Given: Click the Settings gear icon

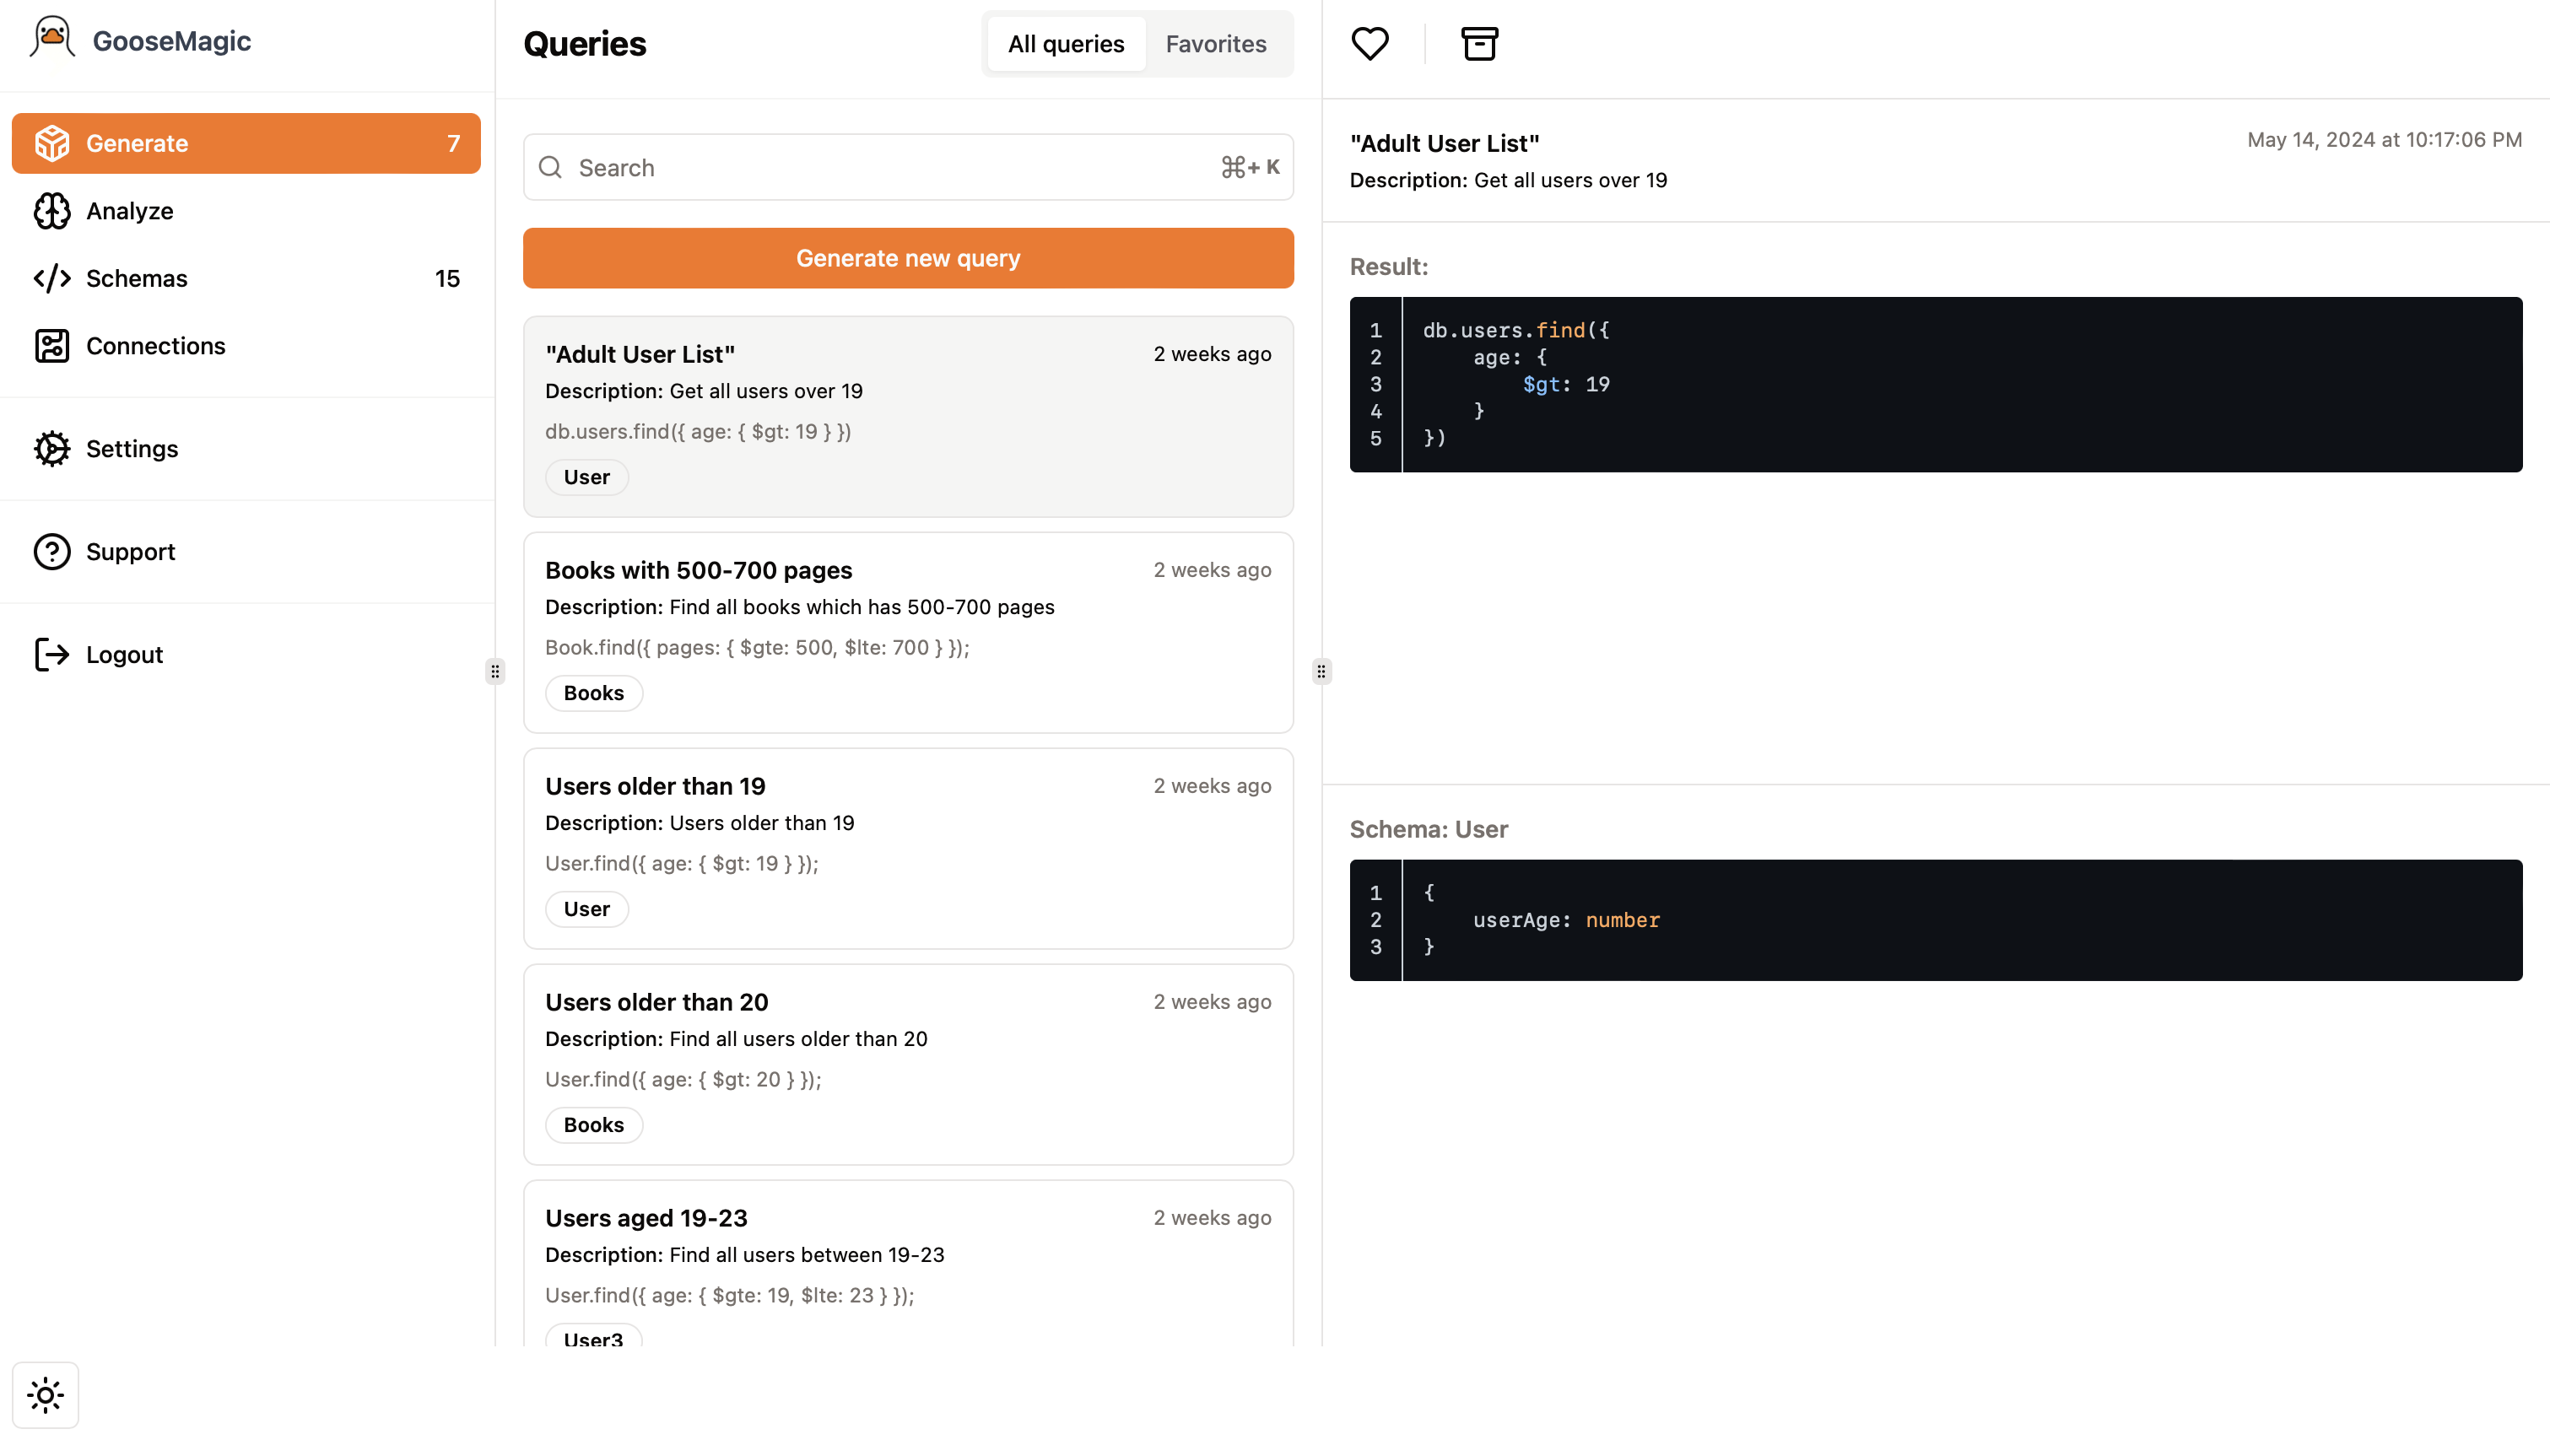Looking at the screenshot, I should pyautogui.click(x=52, y=449).
